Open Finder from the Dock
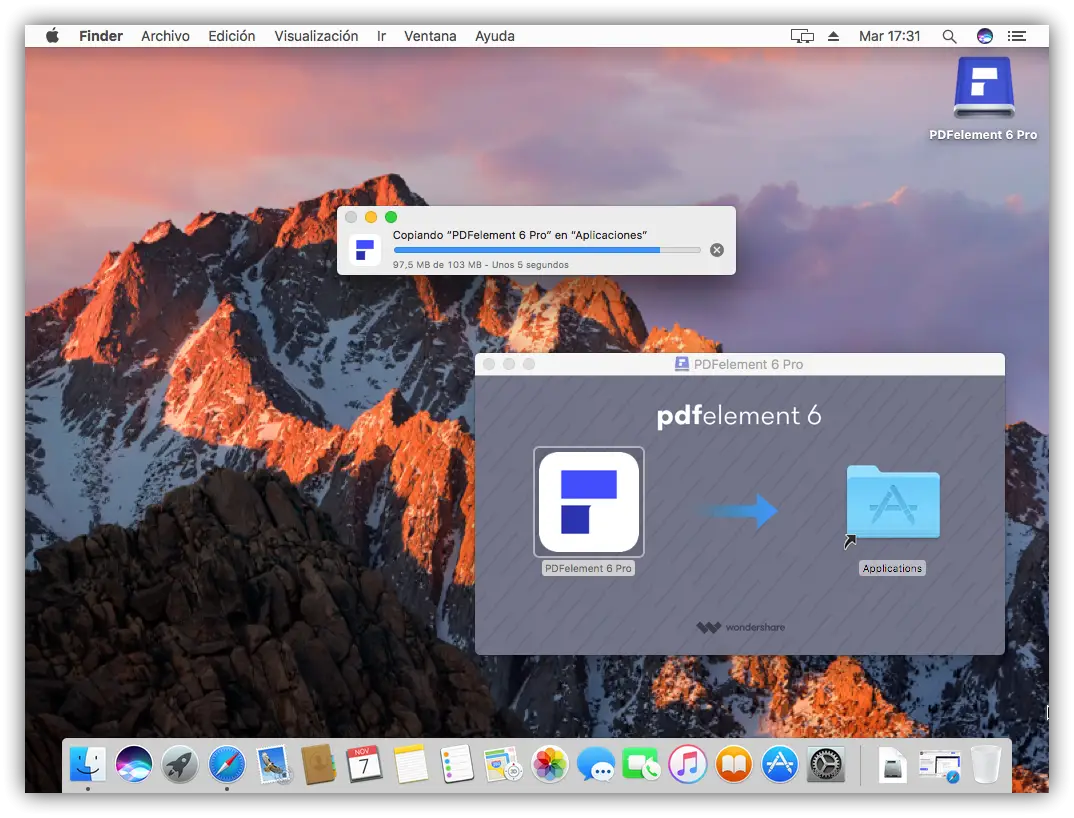 [x=88, y=764]
